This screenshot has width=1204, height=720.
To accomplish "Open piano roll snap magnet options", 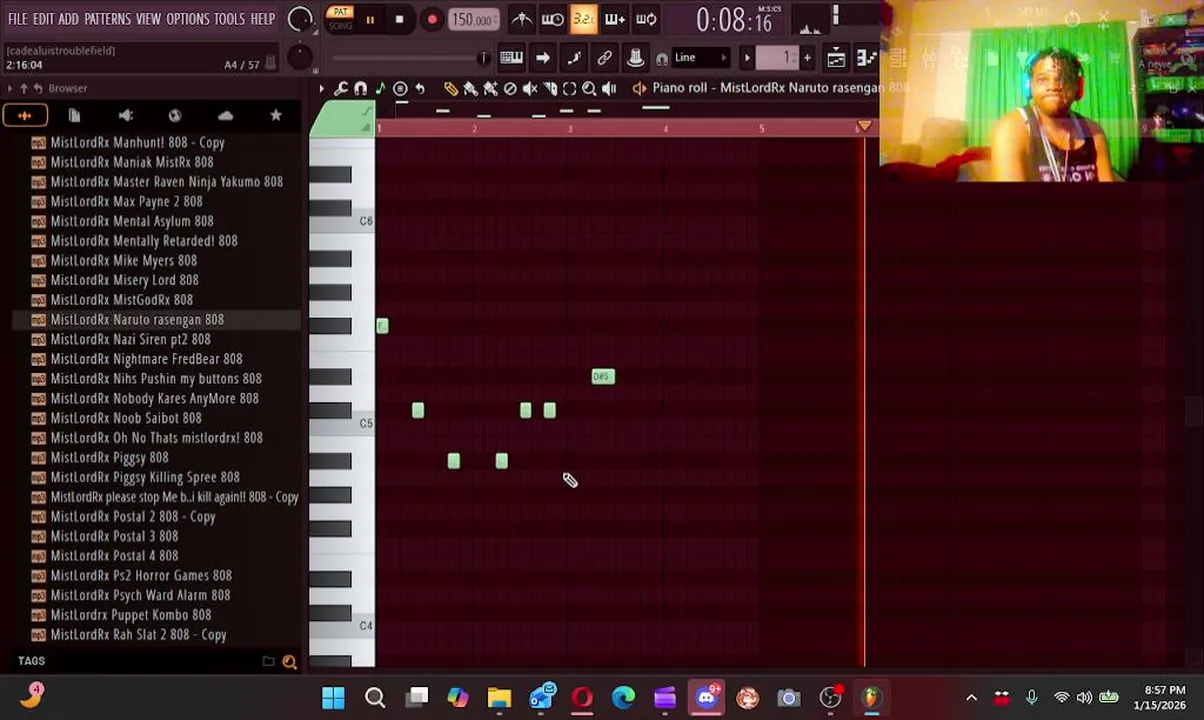I will (x=361, y=89).
